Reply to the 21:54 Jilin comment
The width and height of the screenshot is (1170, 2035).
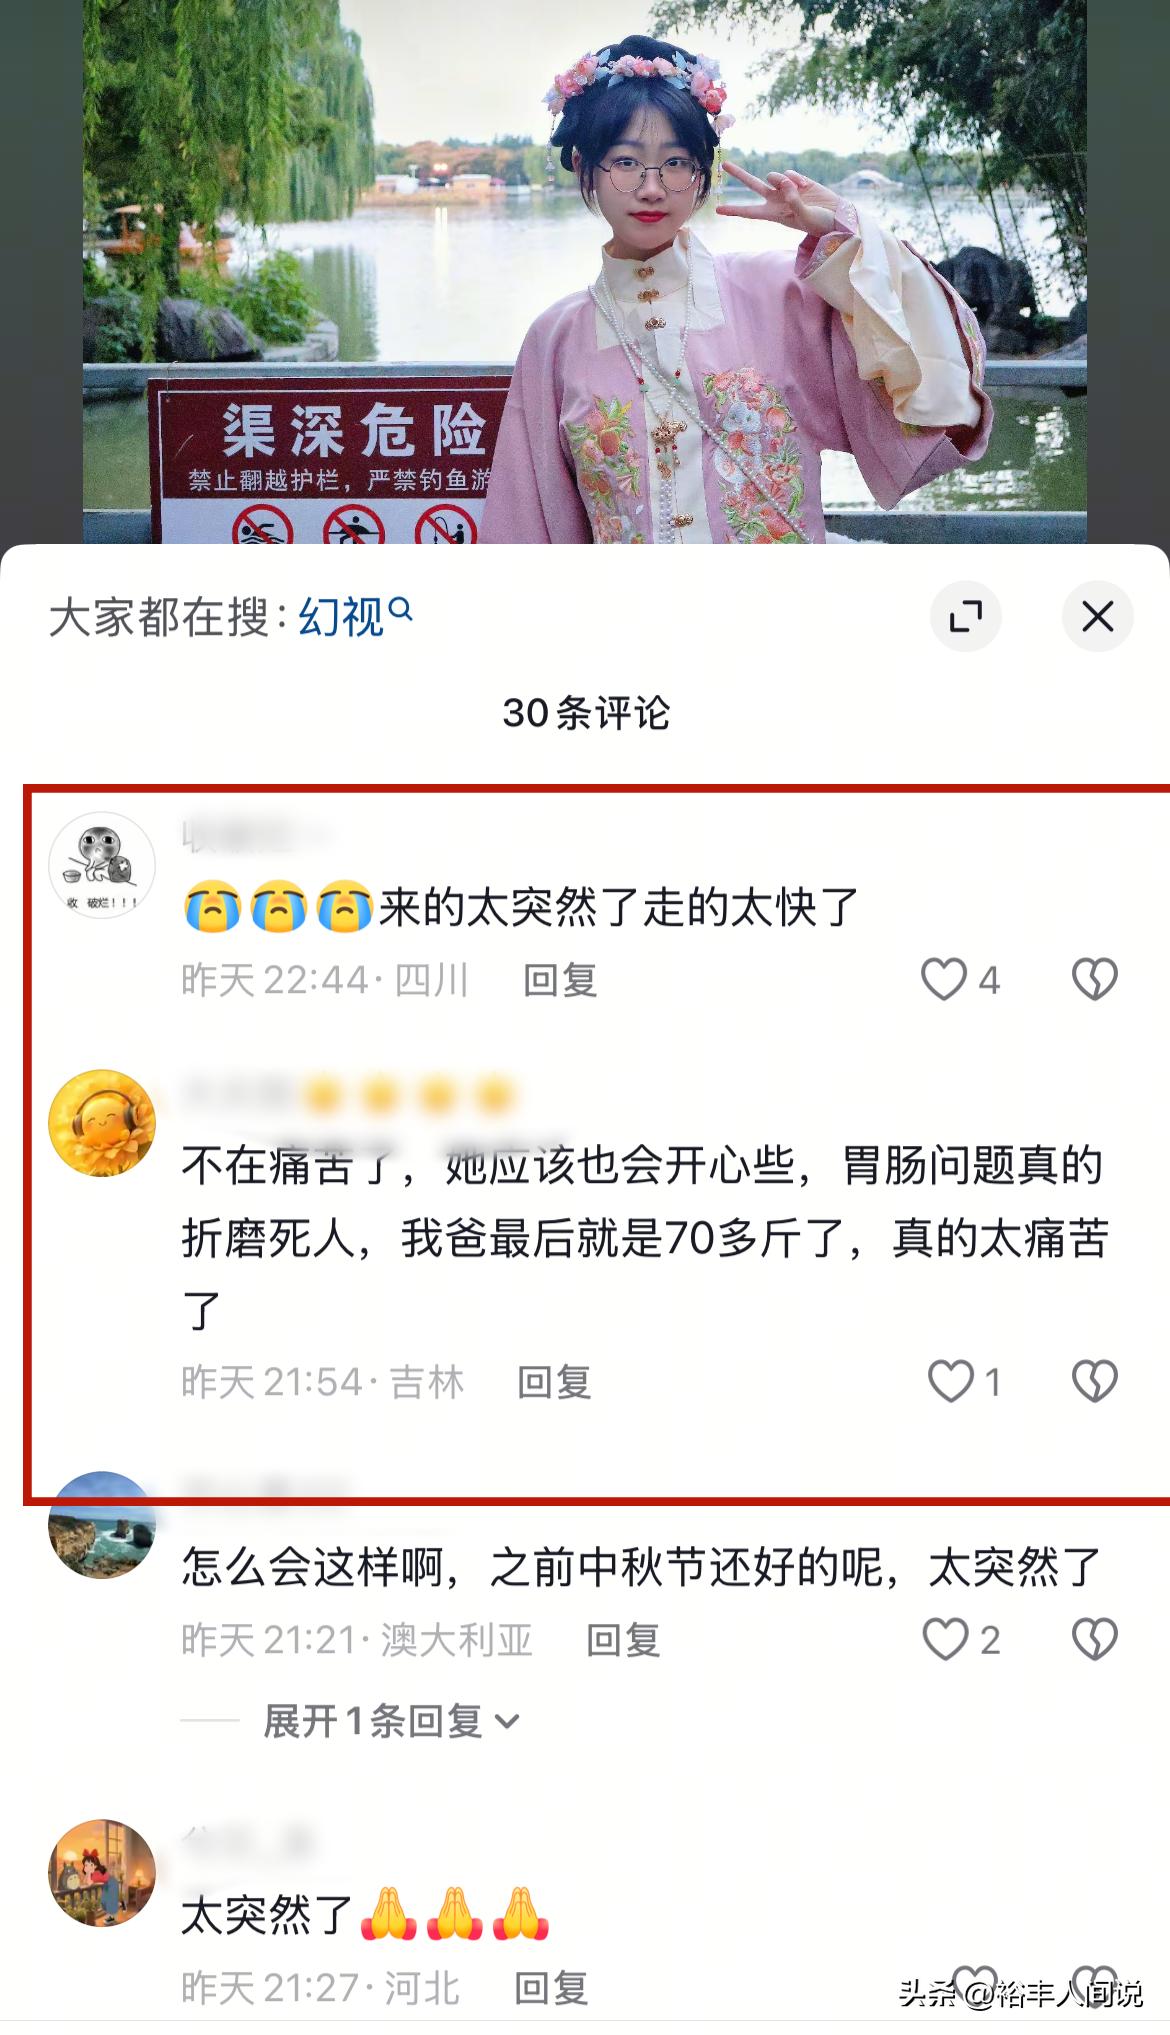click(554, 1383)
